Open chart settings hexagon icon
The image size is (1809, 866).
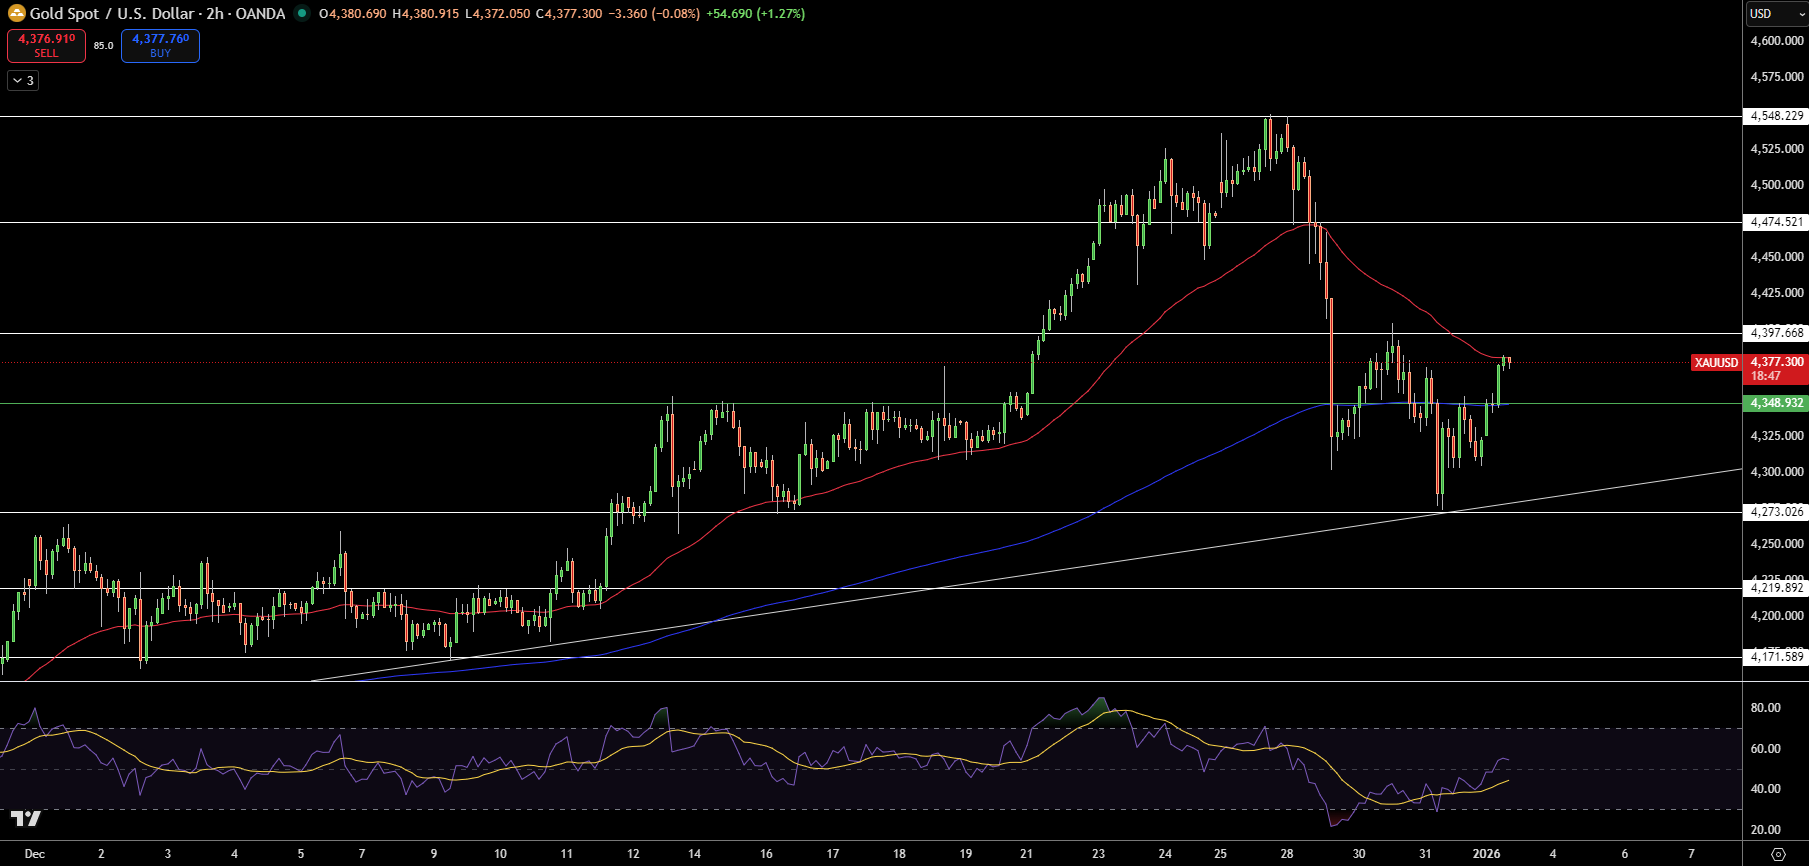[1778, 854]
